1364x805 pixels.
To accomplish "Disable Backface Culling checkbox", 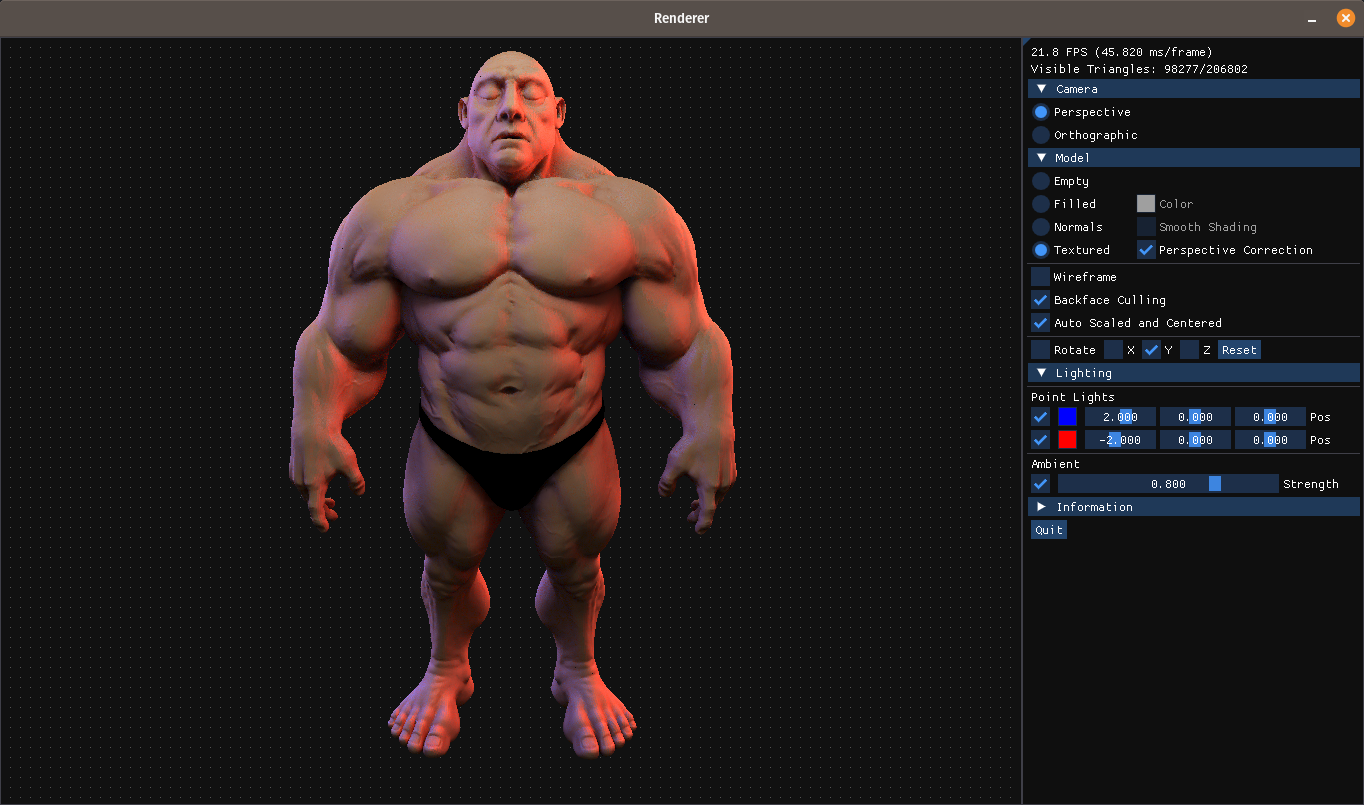I will [1041, 300].
